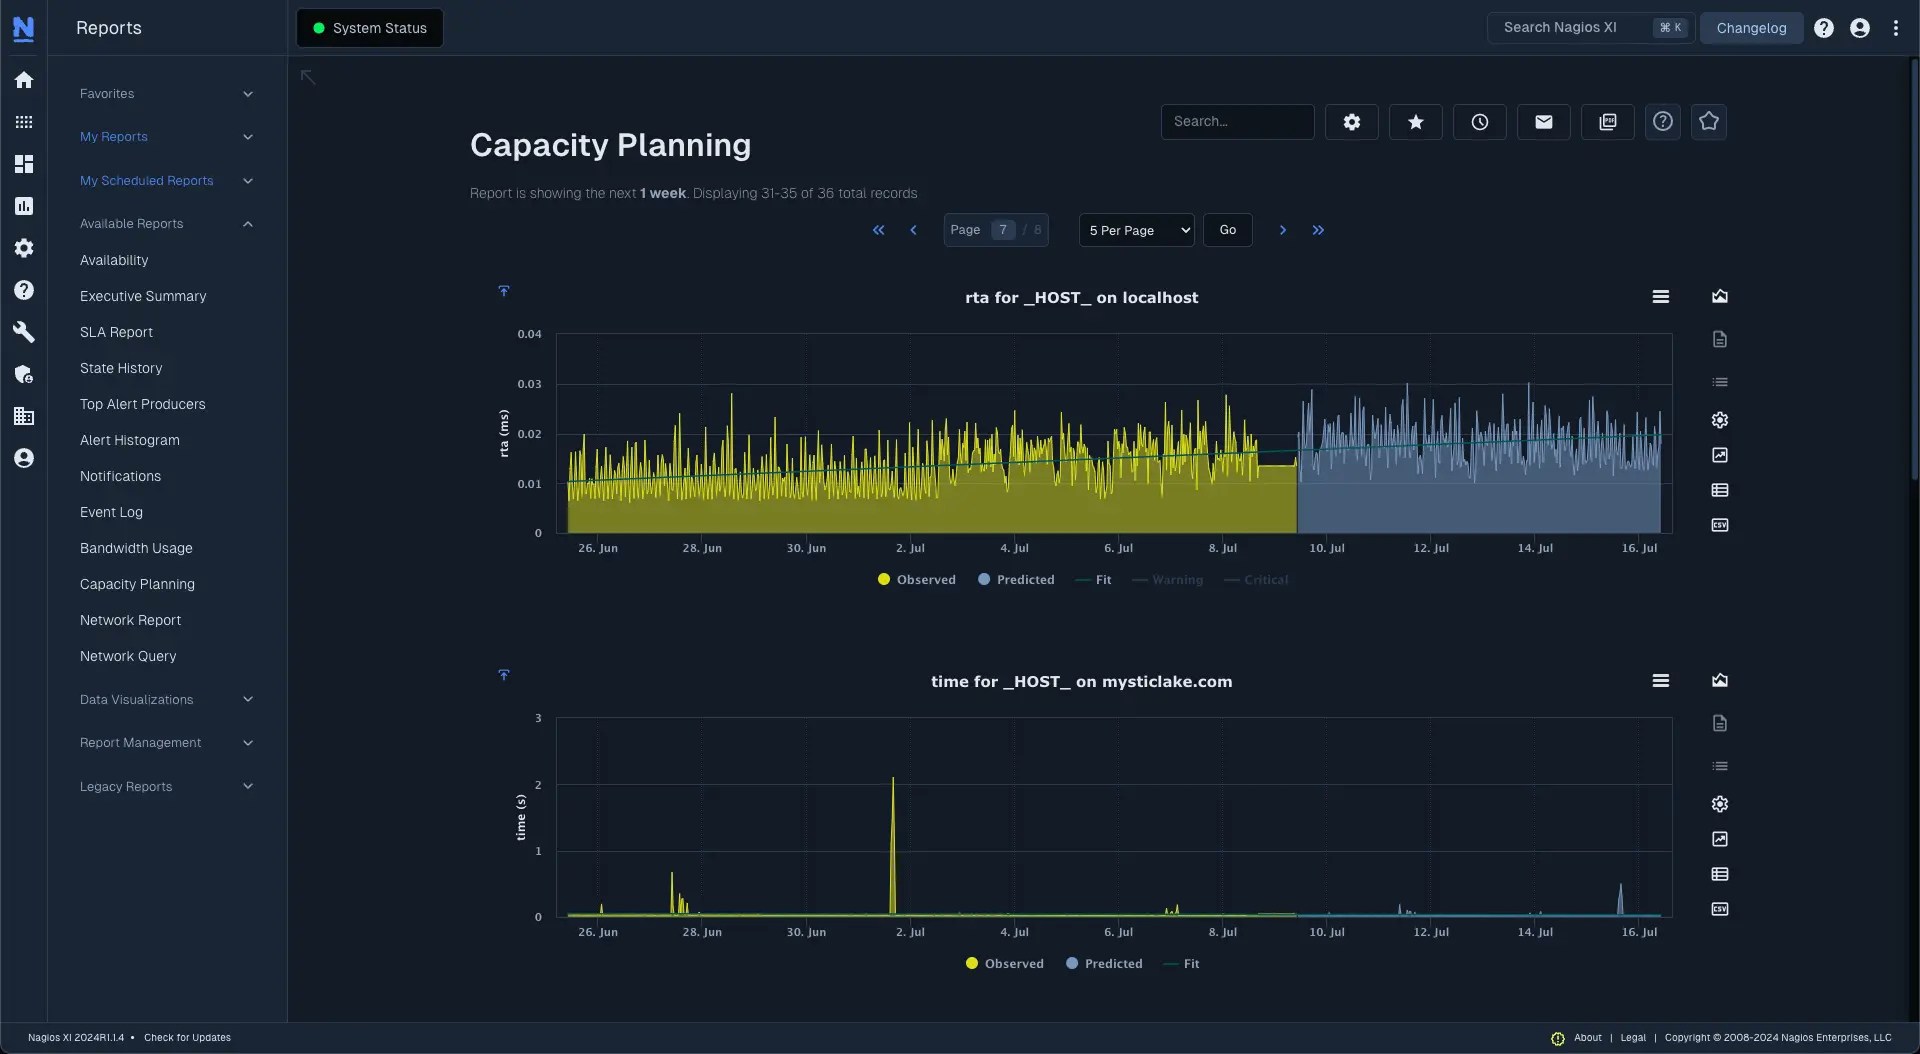Download report as PDF icon

coord(1607,122)
